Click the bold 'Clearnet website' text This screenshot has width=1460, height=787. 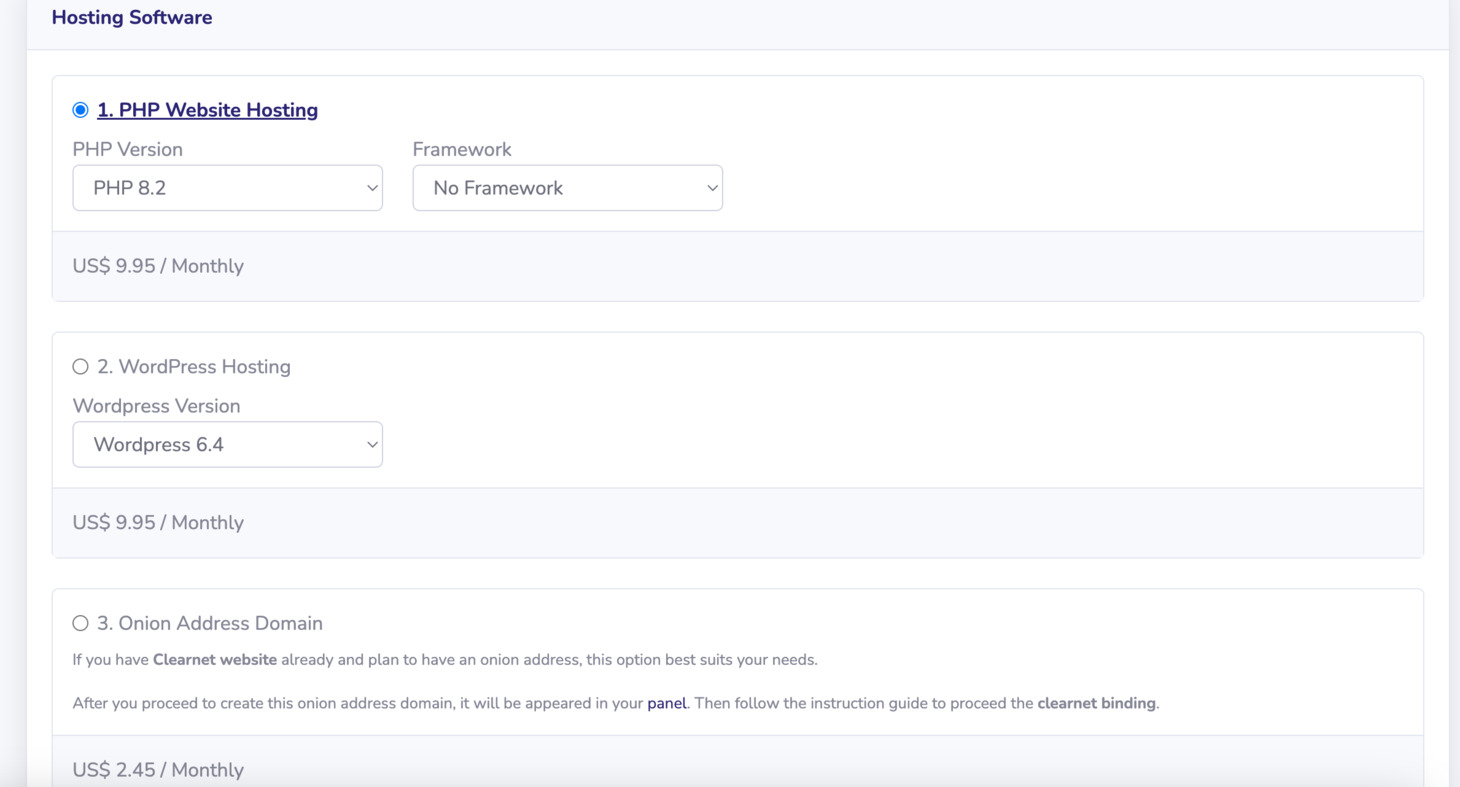[215, 660]
